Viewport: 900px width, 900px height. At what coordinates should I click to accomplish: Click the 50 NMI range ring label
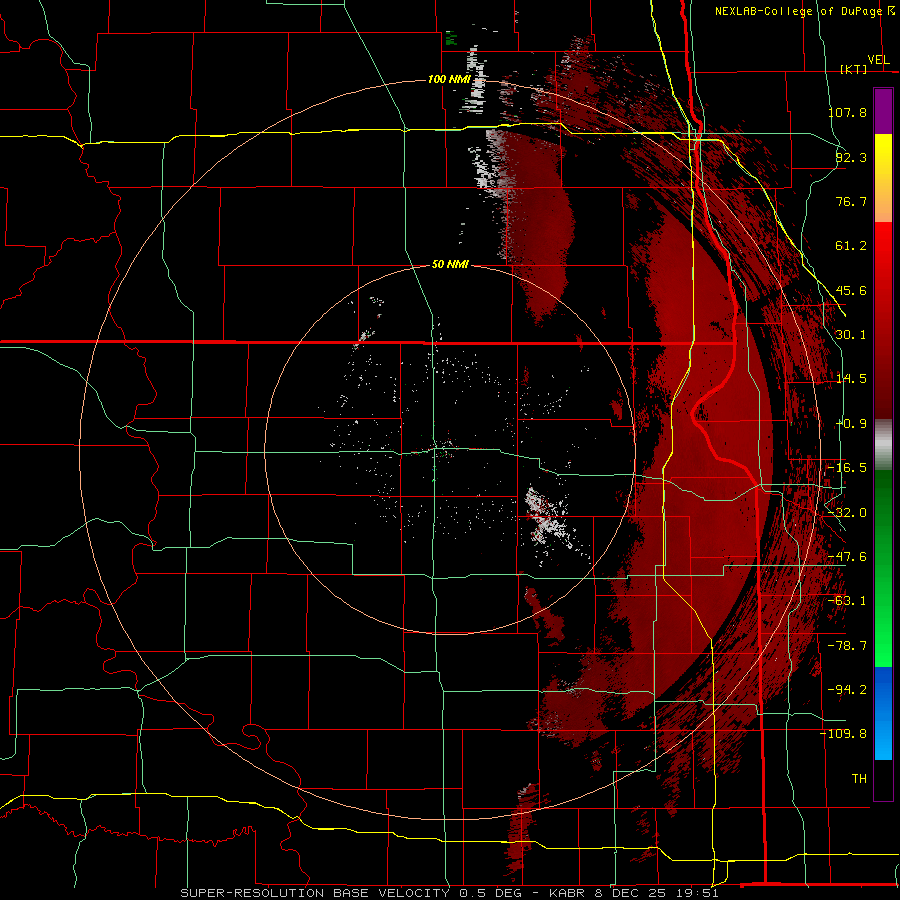point(450,264)
